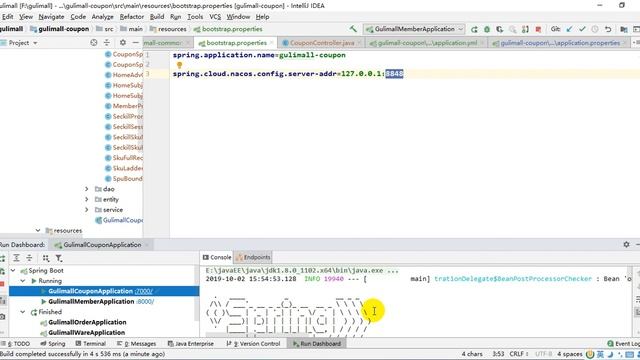Viewport: 640px width, 360px height.
Task: Select the GulimallCoup... class in the project tree
Action: point(119,220)
